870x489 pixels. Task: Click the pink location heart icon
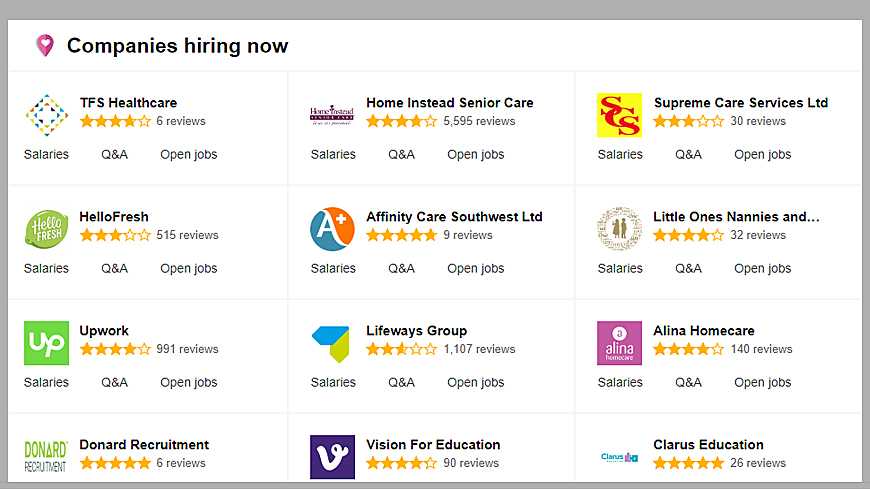(44, 45)
